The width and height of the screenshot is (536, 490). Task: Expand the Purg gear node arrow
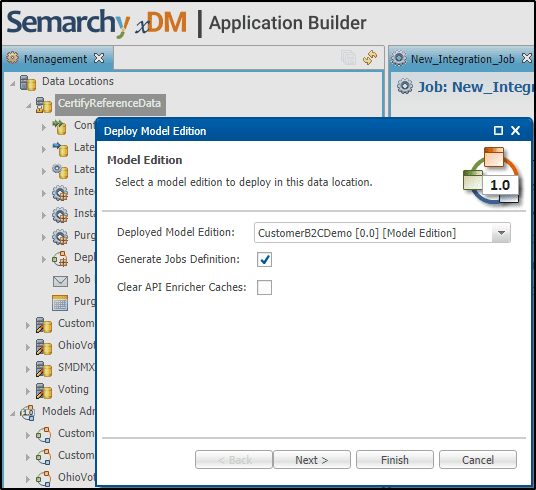tap(43, 237)
